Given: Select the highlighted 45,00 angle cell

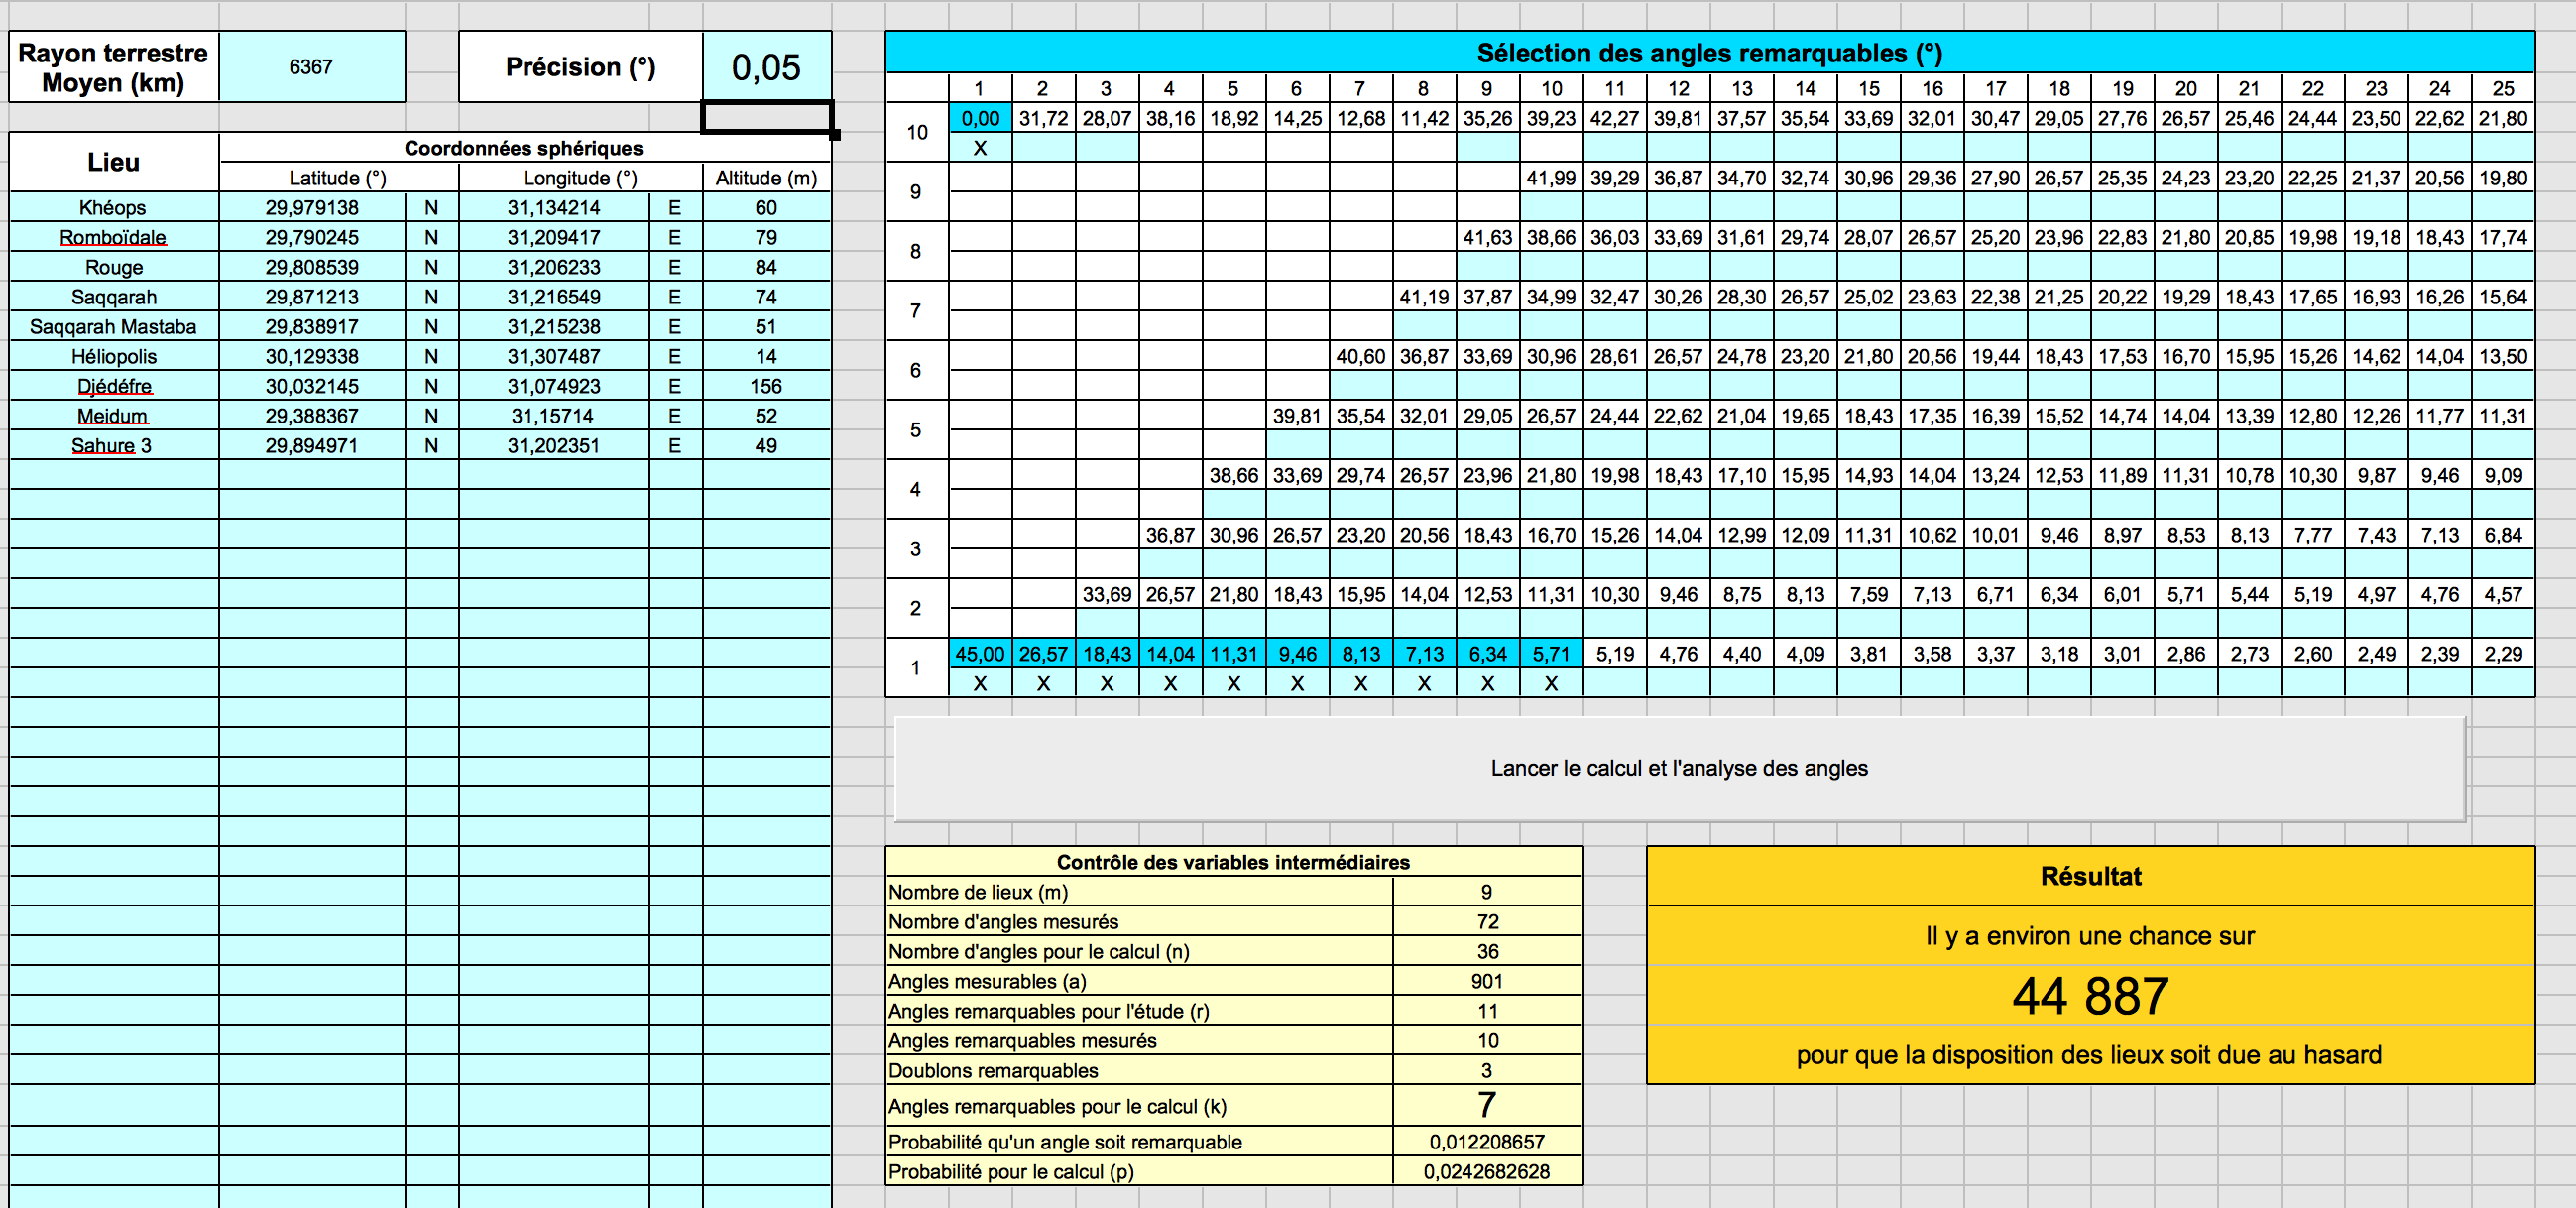Looking at the screenshot, I should click(x=980, y=654).
